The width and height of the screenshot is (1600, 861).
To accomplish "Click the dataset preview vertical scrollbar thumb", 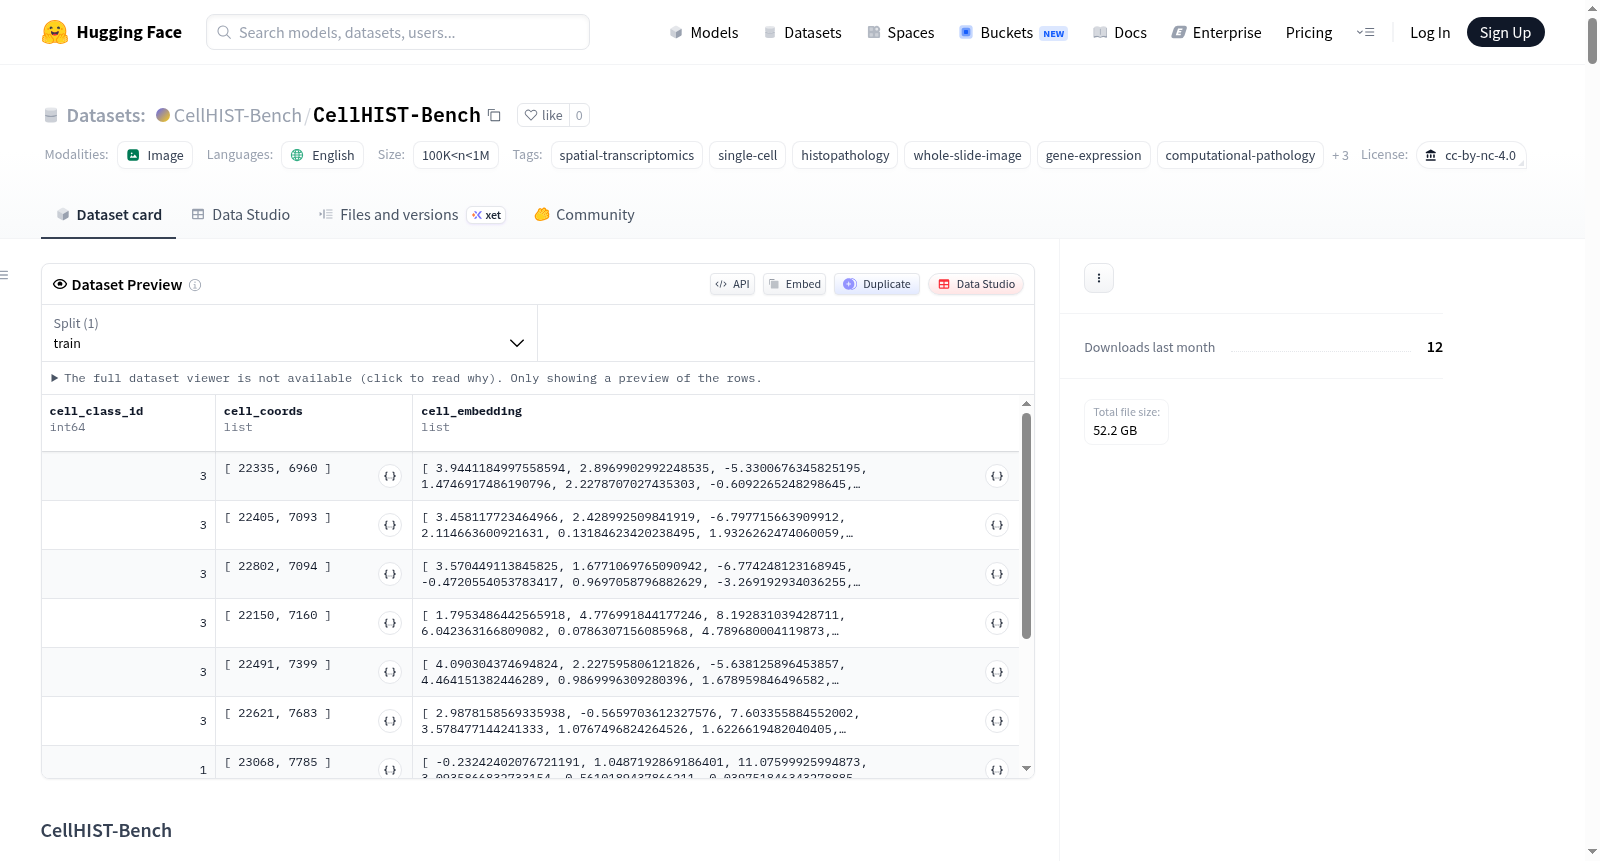I will coord(1026,526).
